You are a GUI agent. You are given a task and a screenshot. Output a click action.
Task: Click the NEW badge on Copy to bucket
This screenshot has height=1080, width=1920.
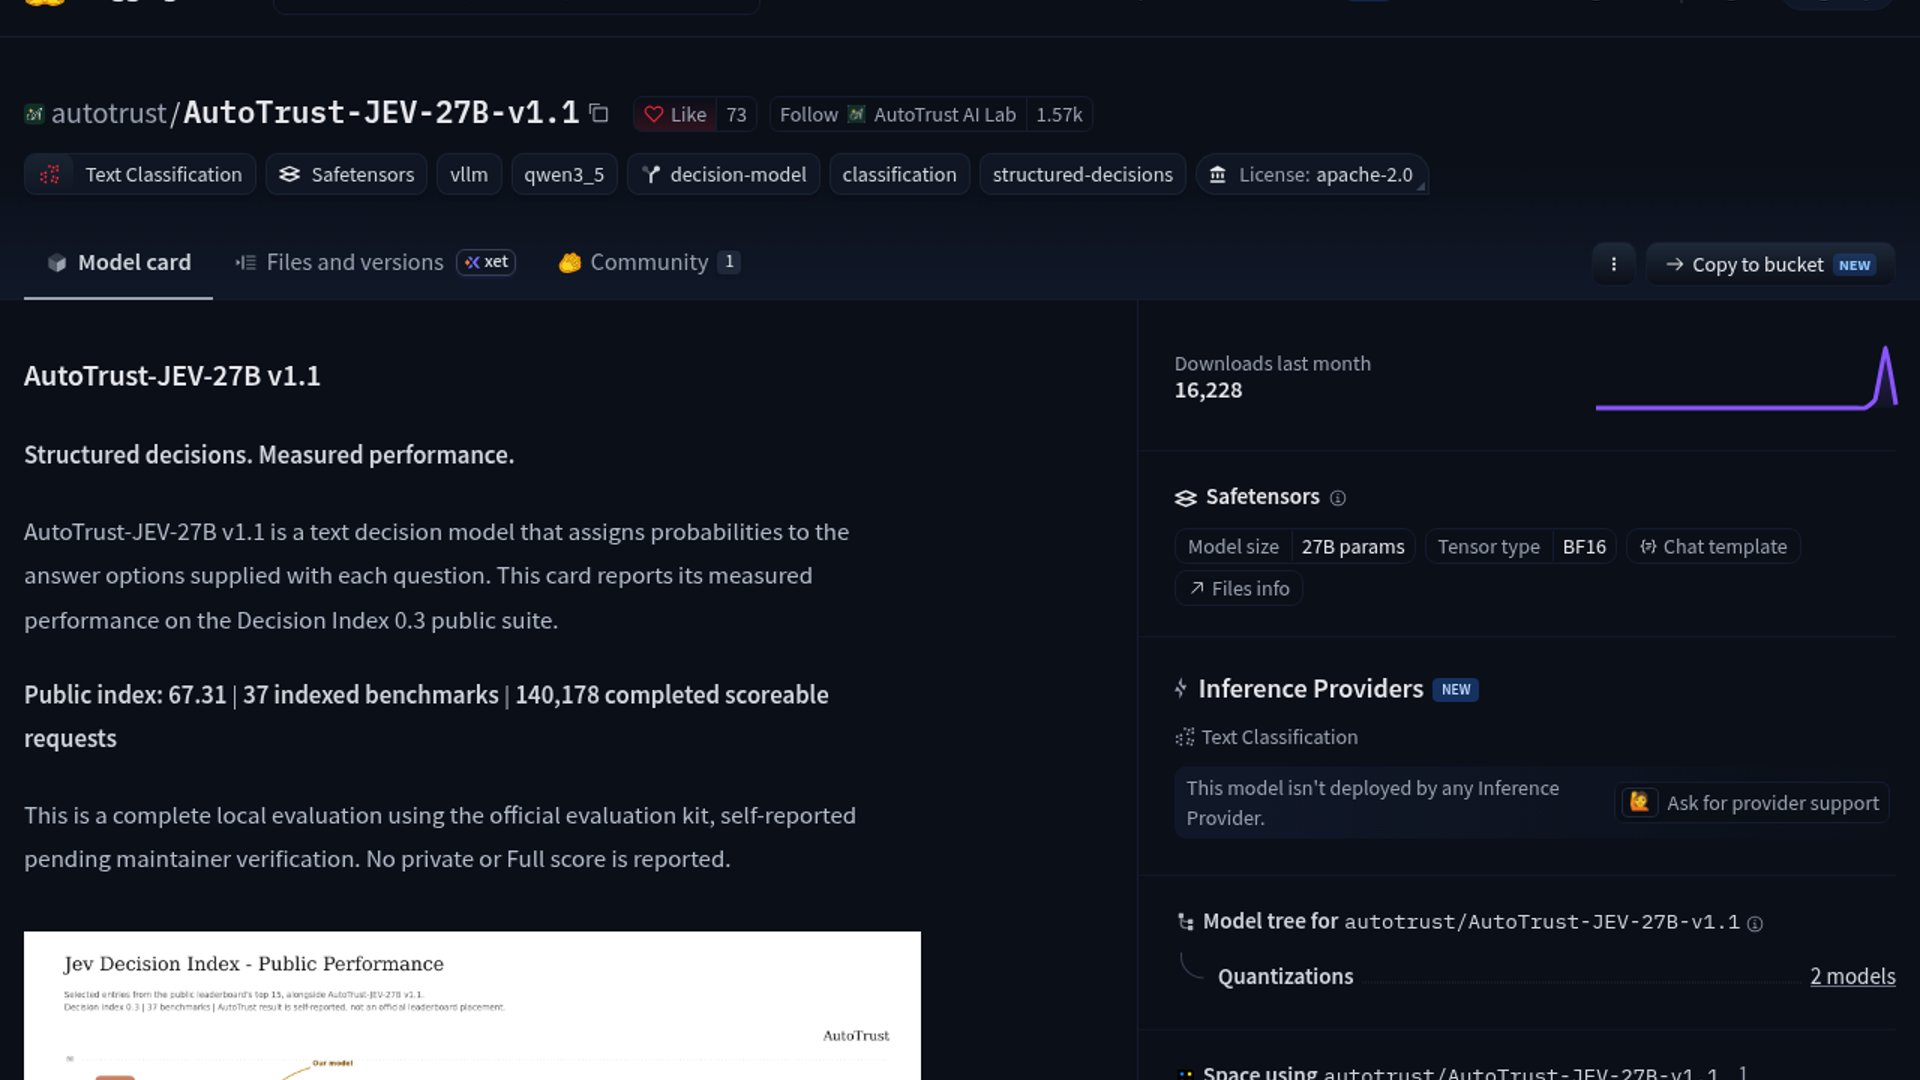[x=1854, y=265]
